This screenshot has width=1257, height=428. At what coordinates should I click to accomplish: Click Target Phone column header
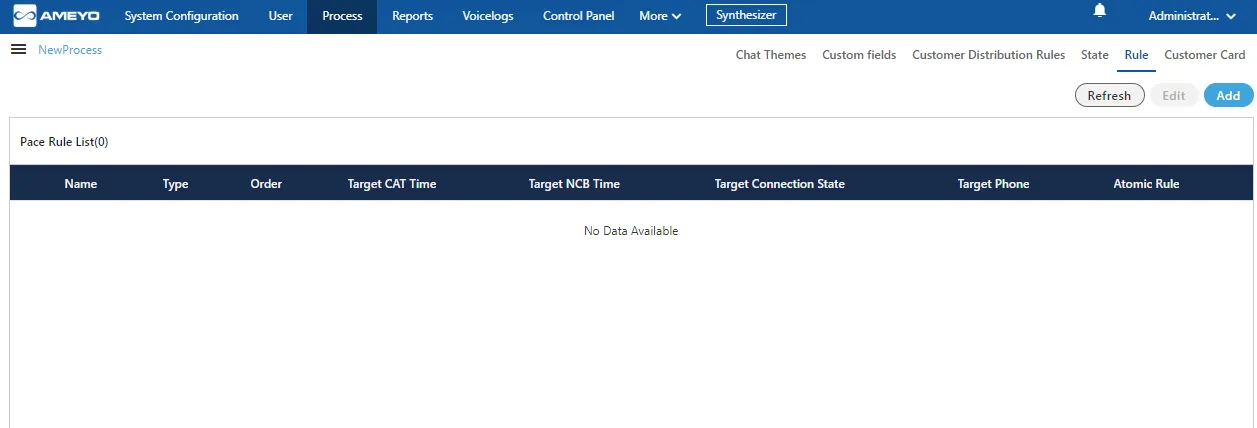tap(993, 184)
